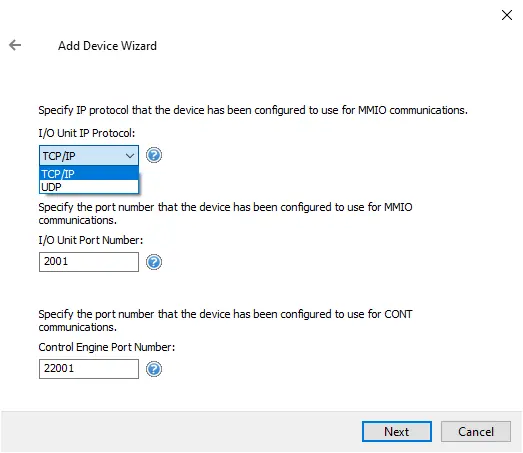
Task: Click the MMIO port number instruction text
Action: click(x=225, y=213)
